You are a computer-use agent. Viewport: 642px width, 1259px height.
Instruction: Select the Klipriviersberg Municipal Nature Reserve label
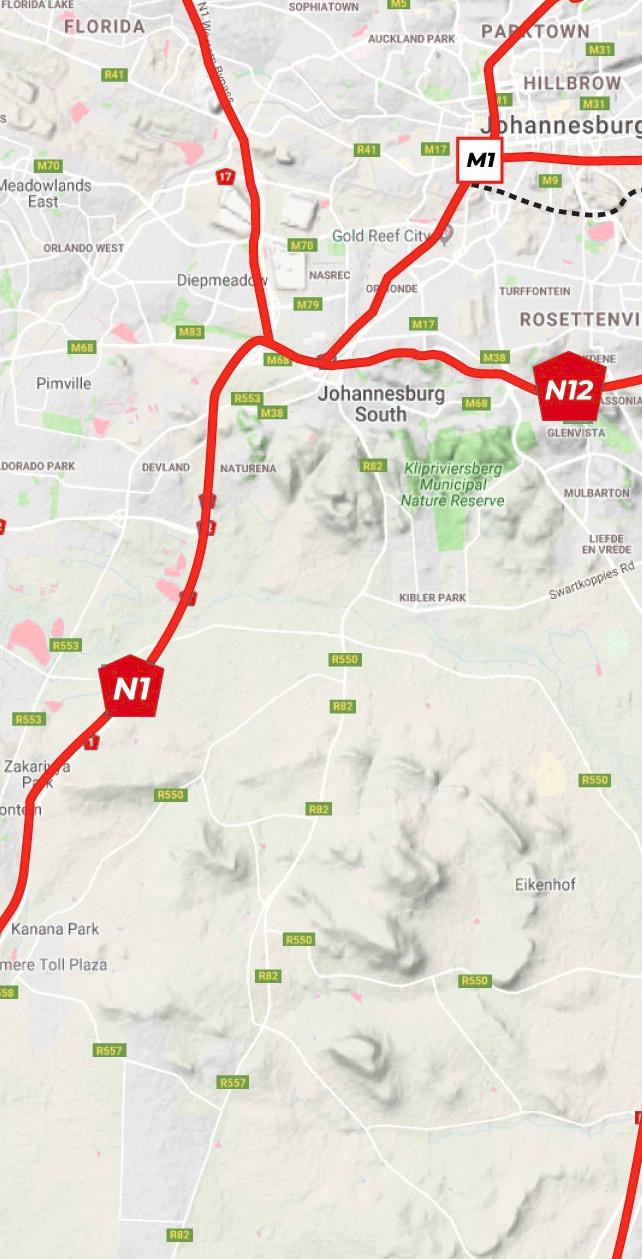[453, 484]
